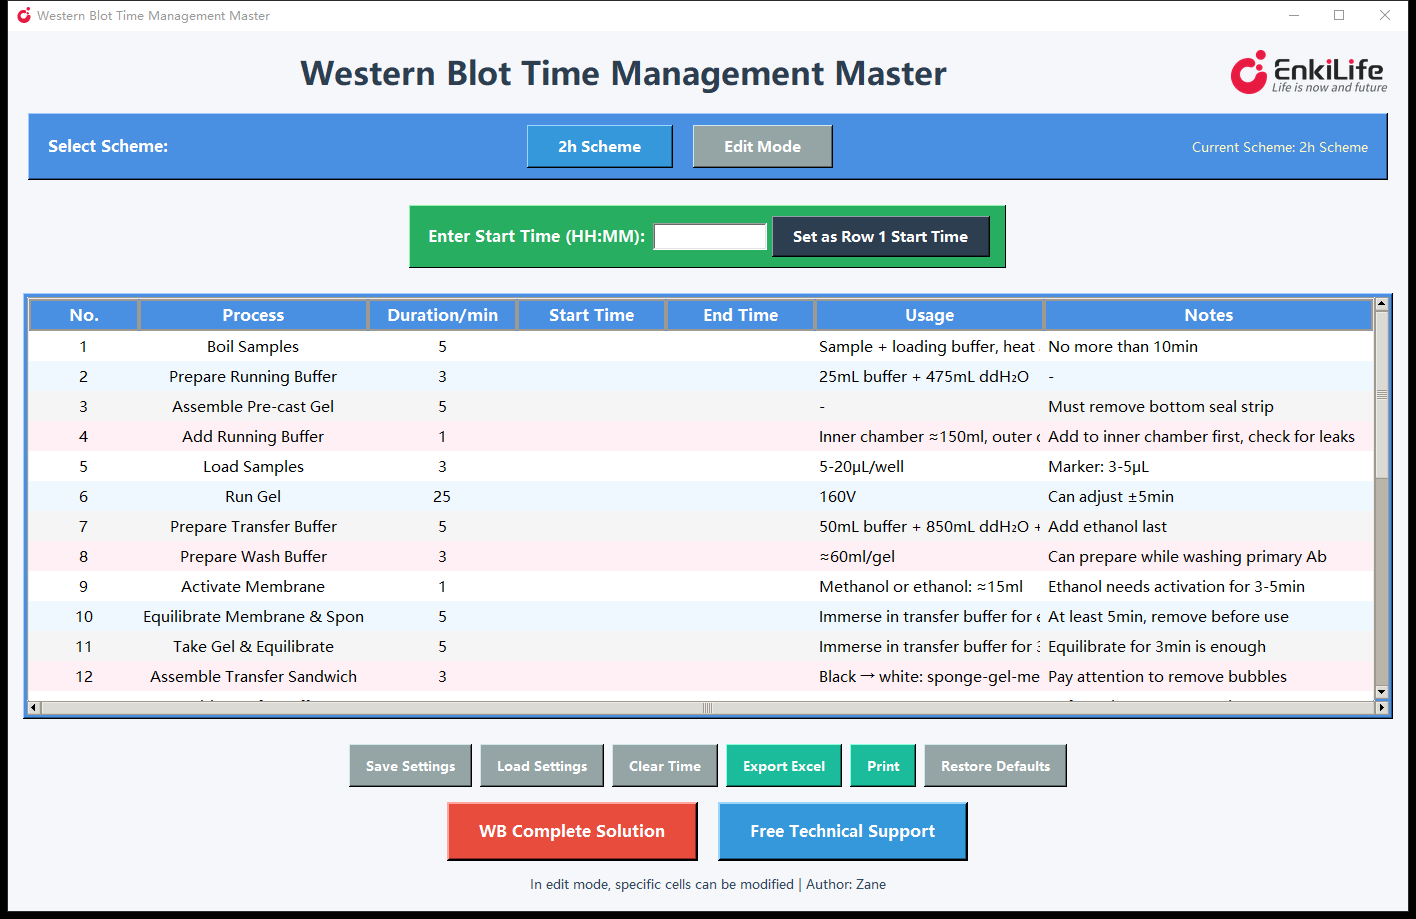Viewport: 1416px width, 919px height.
Task: Click the horizontal scroll right arrow
Action: tap(1382, 708)
